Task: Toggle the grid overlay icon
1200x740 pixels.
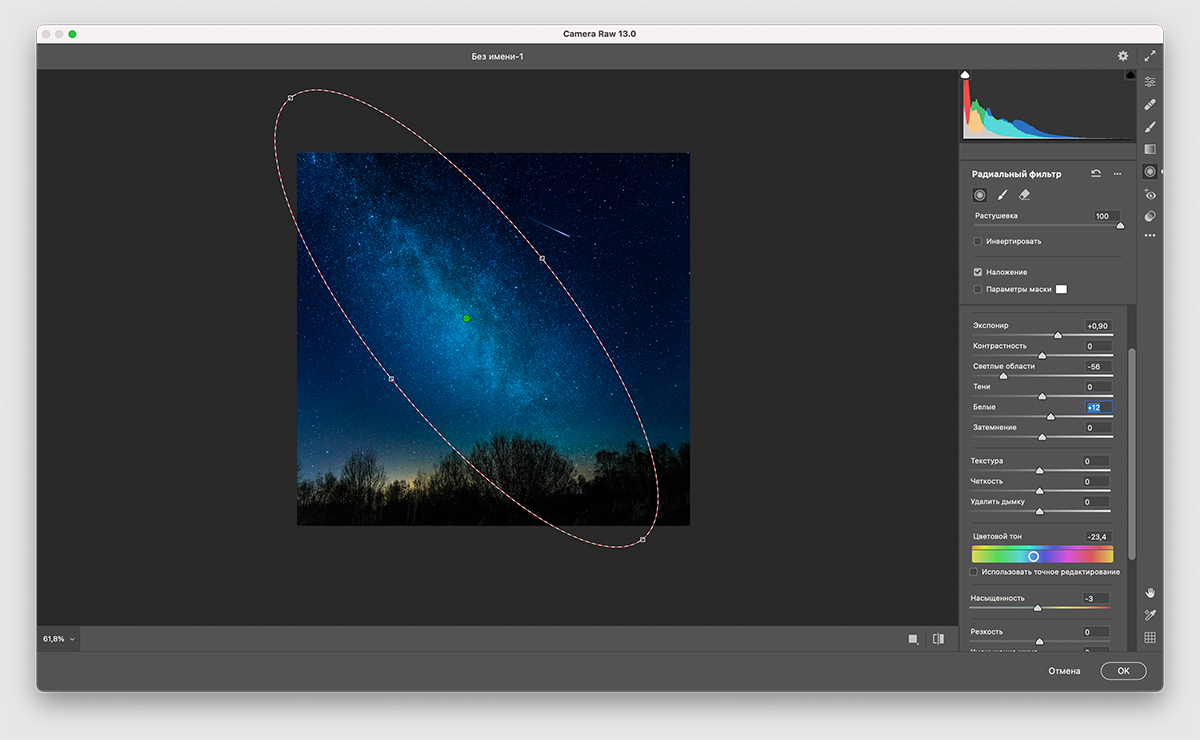Action: [1150, 637]
